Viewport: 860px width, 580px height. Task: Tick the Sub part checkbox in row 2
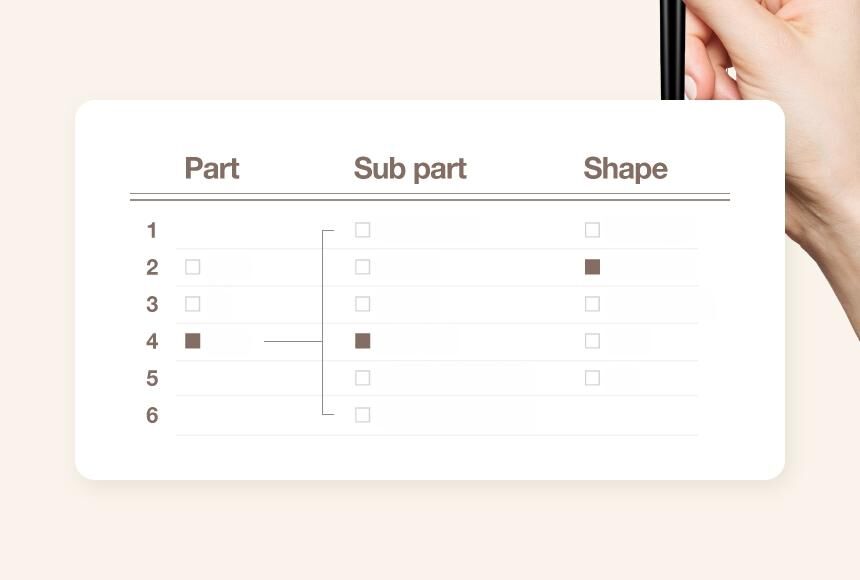363,267
